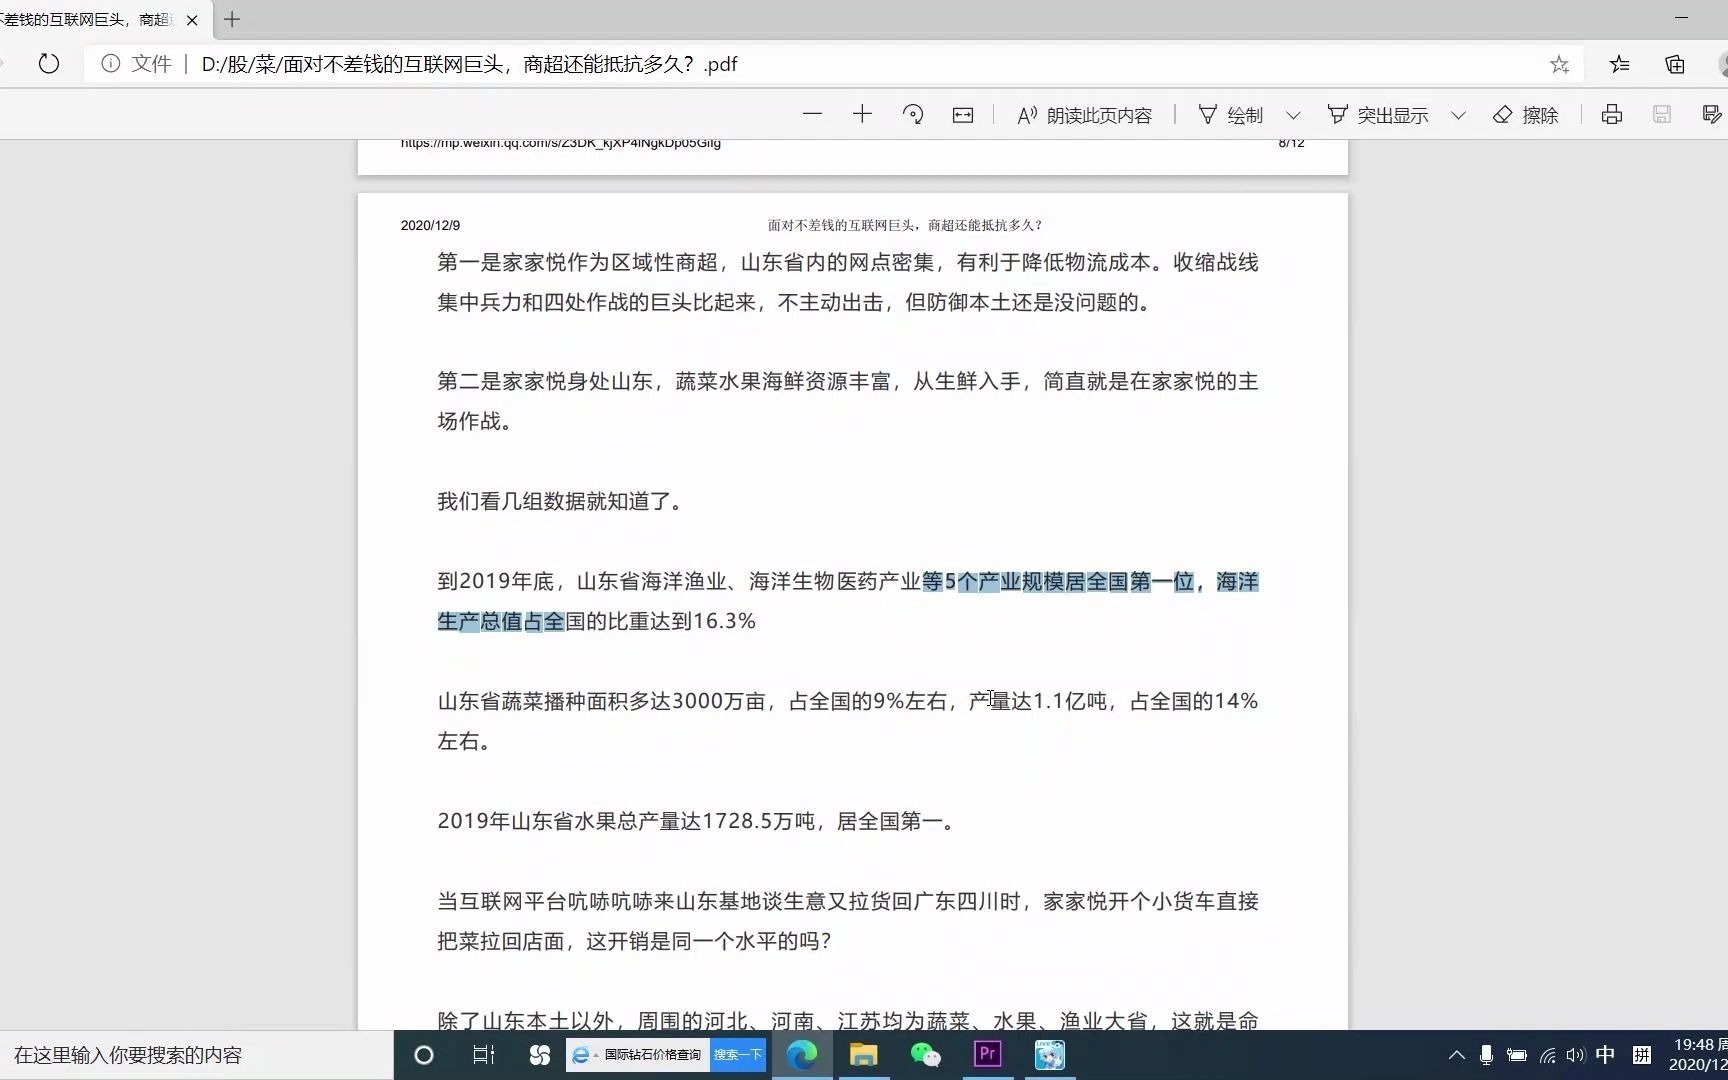Zoom out the PDF with minus icon

pos(812,115)
